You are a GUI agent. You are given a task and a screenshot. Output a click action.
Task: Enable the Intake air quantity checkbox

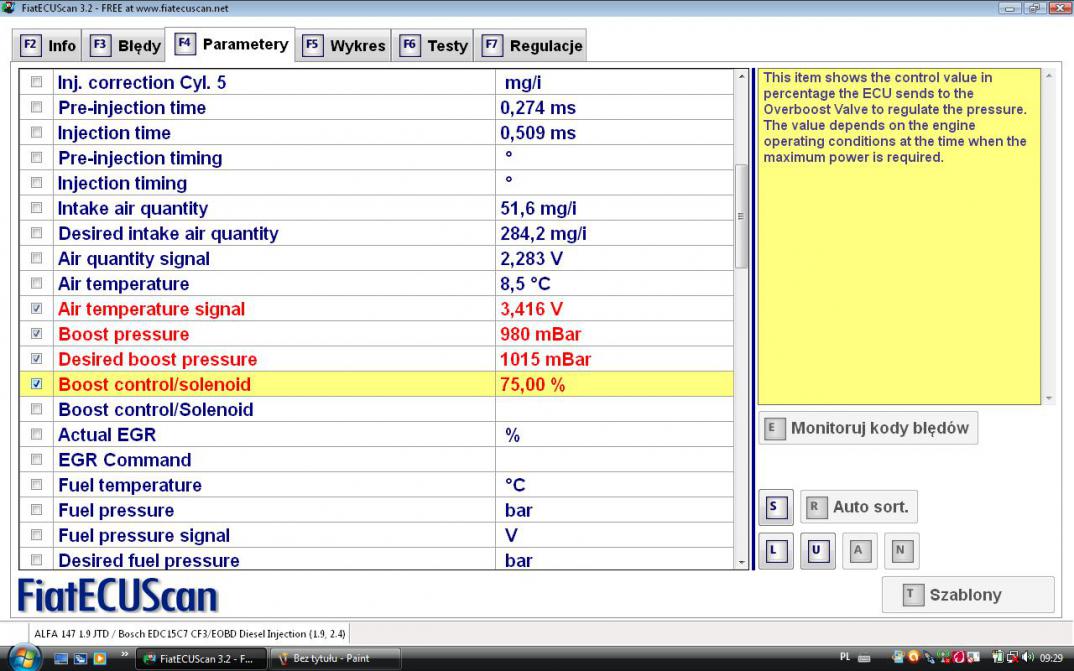point(37,208)
